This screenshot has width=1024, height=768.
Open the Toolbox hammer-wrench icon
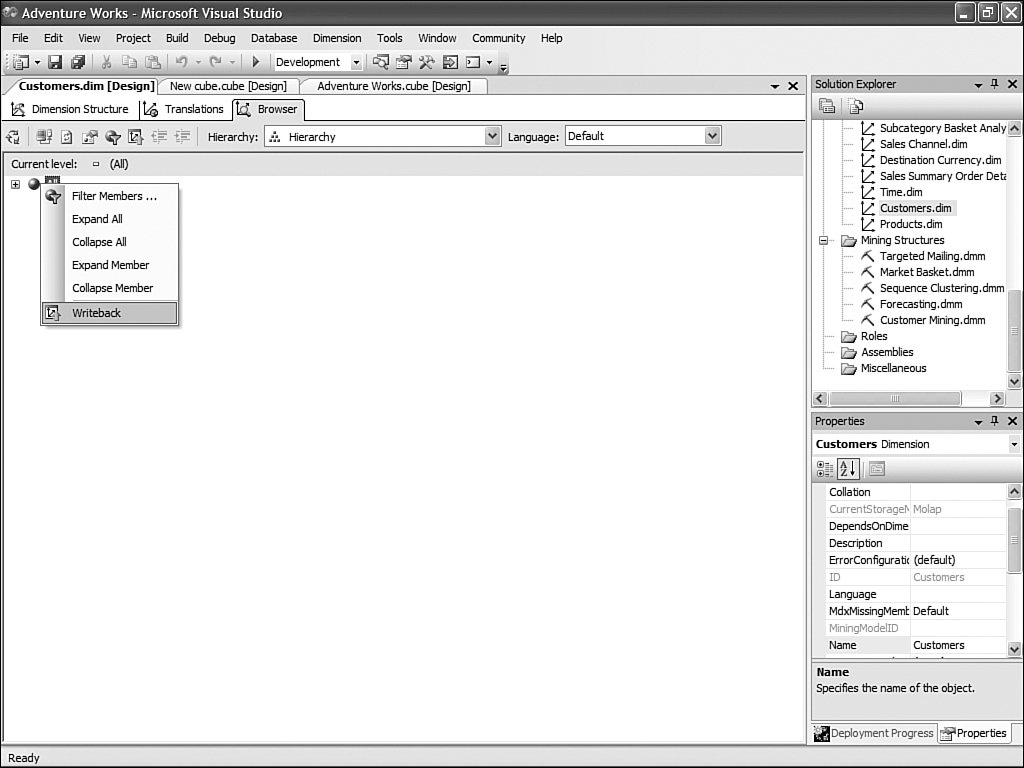point(426,62)
